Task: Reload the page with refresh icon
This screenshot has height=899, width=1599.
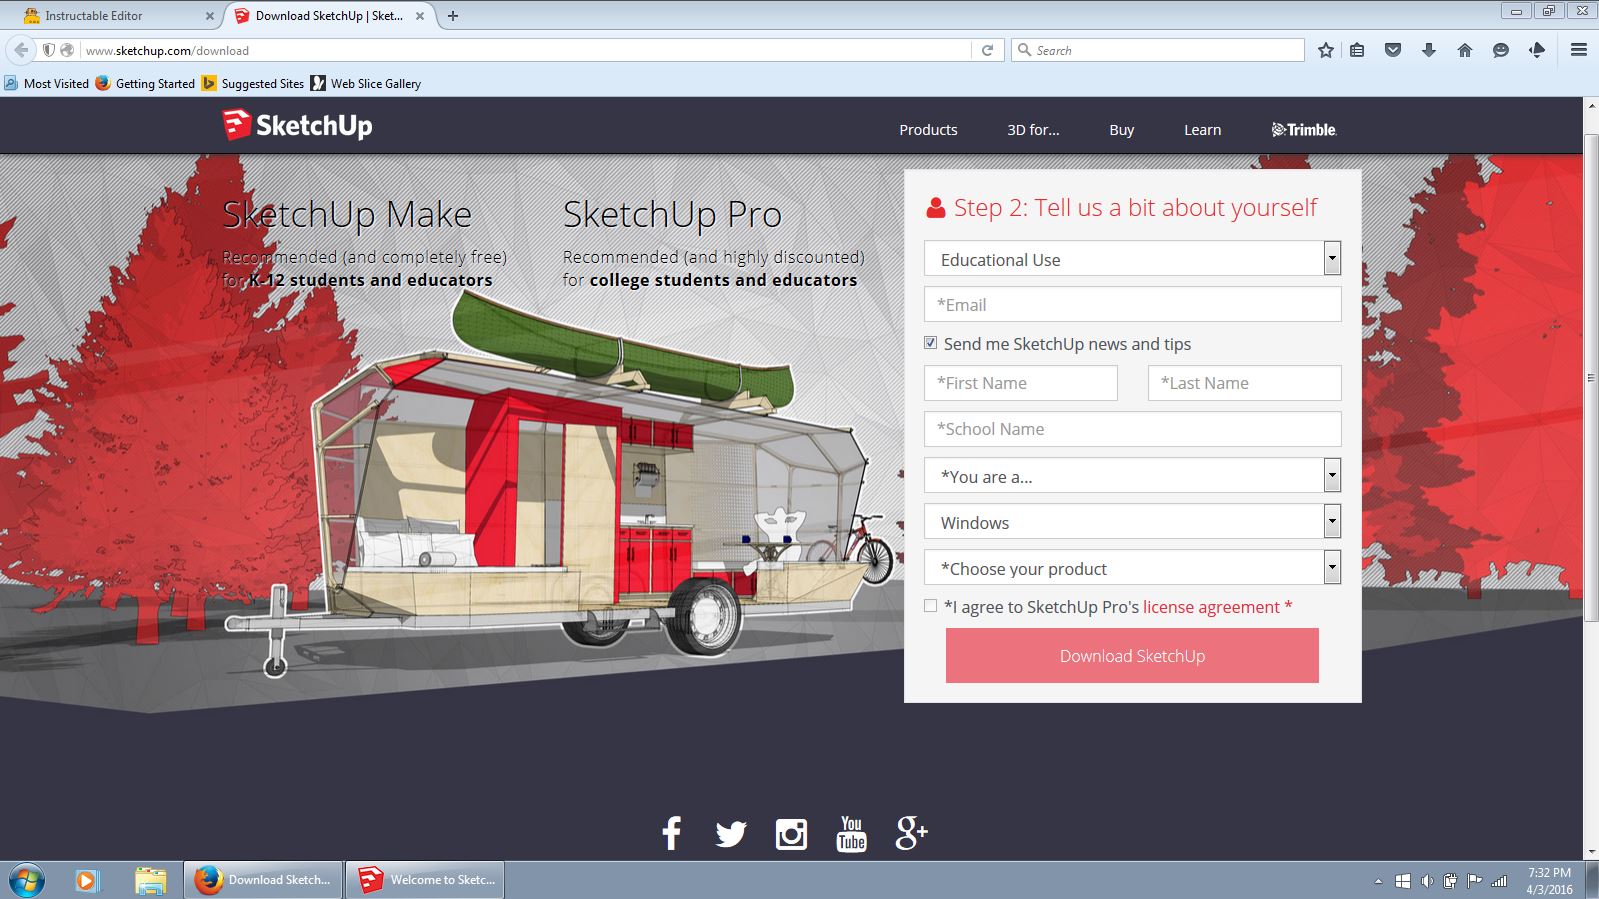Action: (x=987, y=50)
